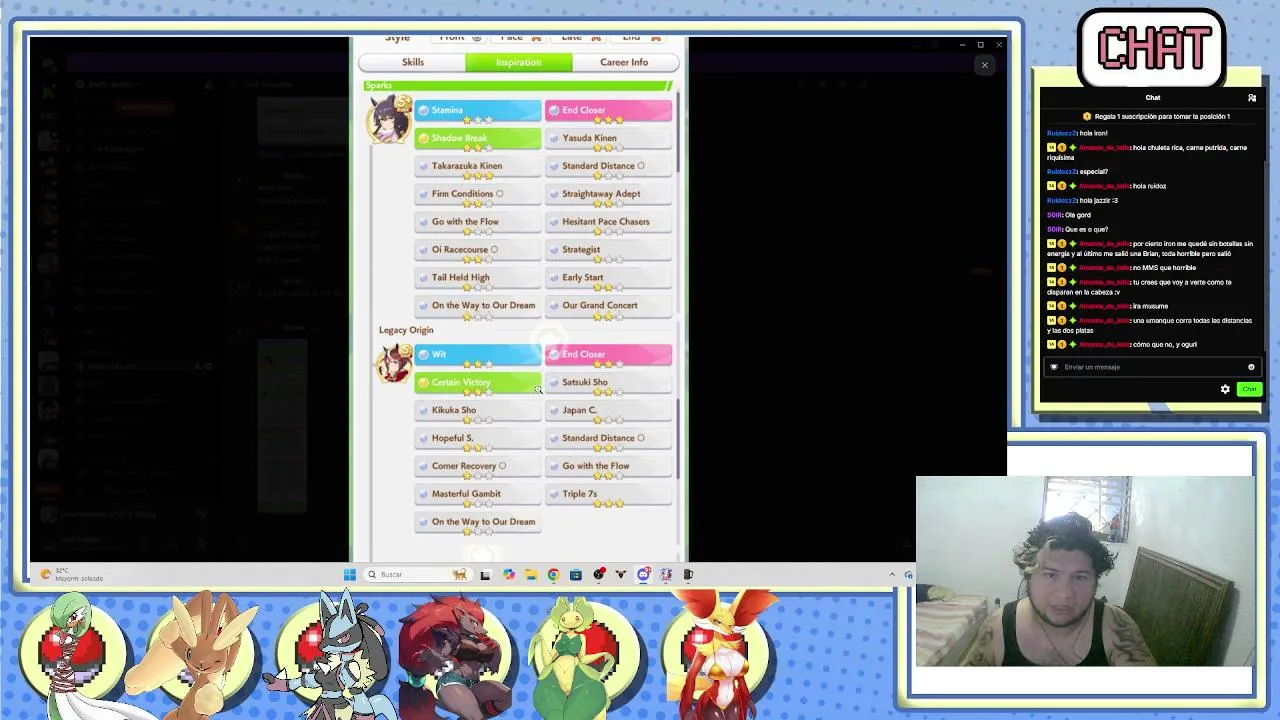Viewport: 1280px width, 720px height.
Task: Click the Takarazuka Kinen spark
Action: pyautogui.click(x=478, y=167)
